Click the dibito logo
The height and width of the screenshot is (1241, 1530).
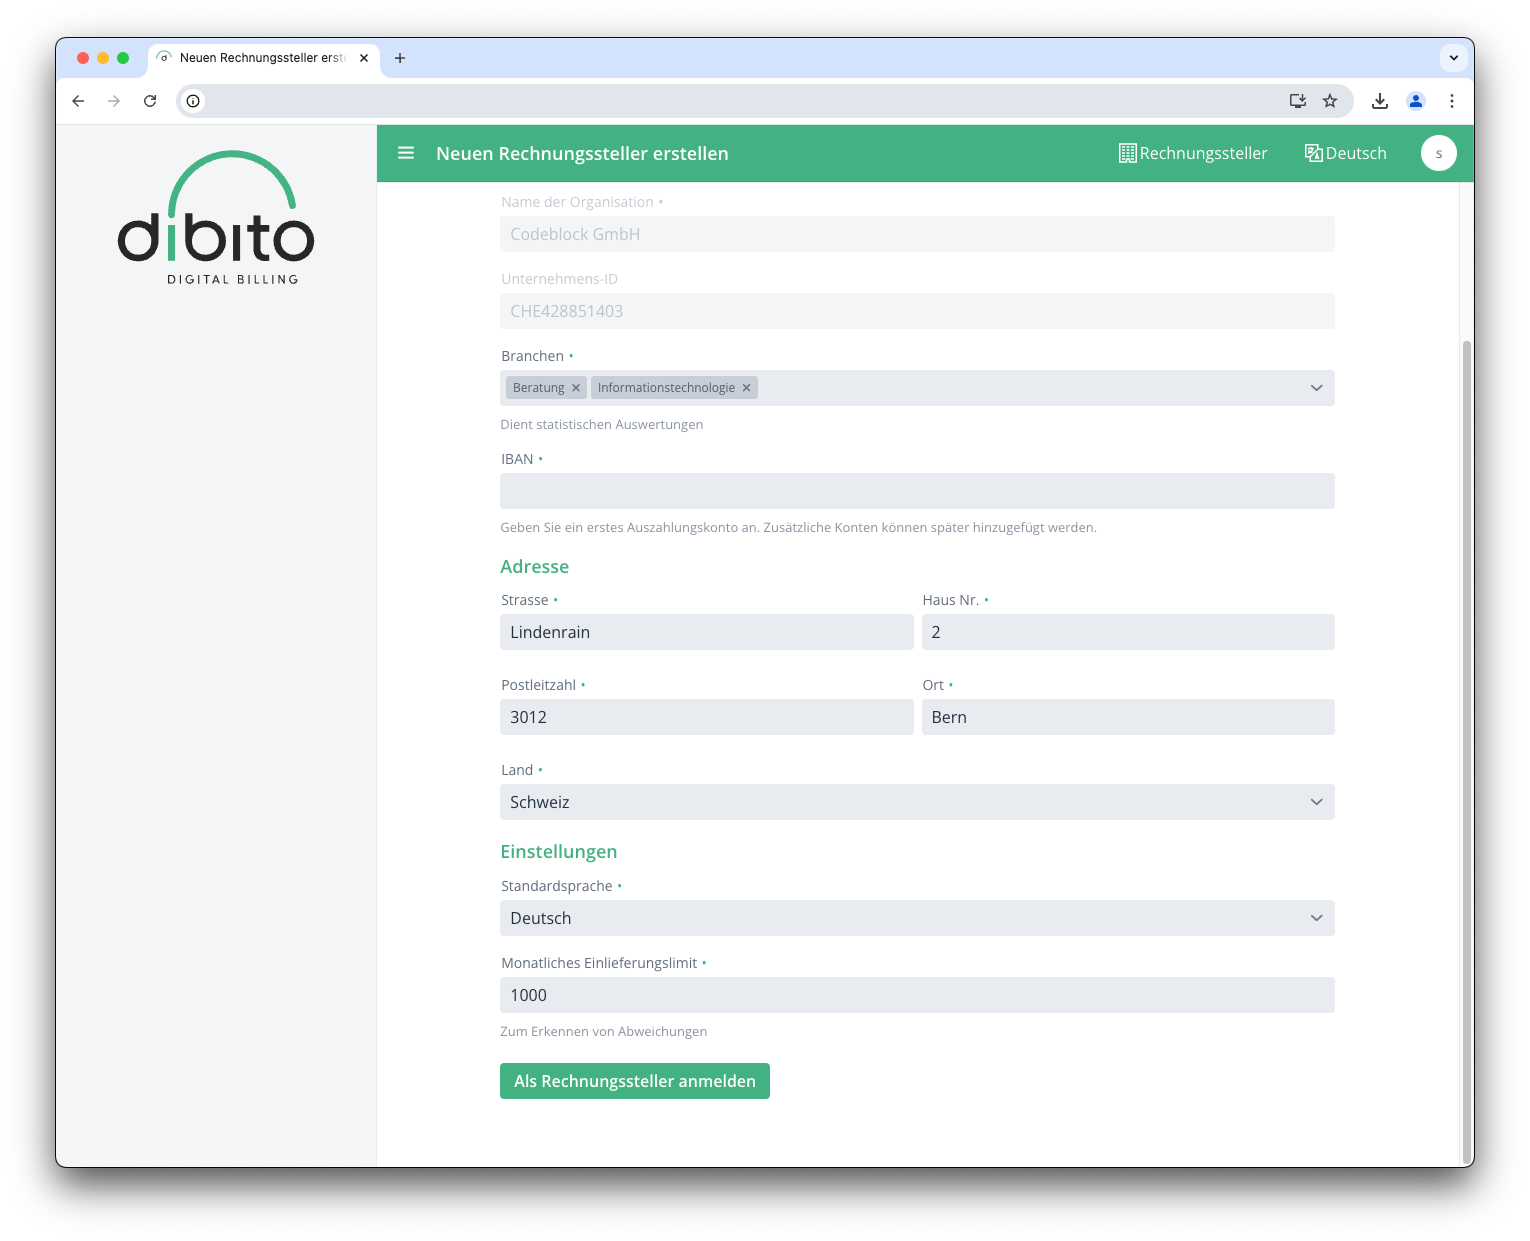(216, 218)
